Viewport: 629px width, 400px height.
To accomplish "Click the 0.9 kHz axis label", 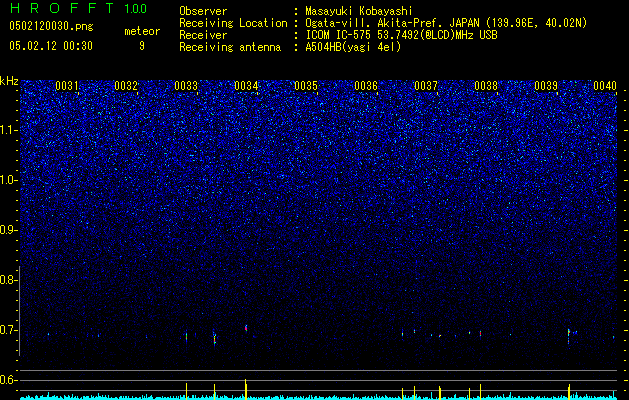I will [8, 230].
